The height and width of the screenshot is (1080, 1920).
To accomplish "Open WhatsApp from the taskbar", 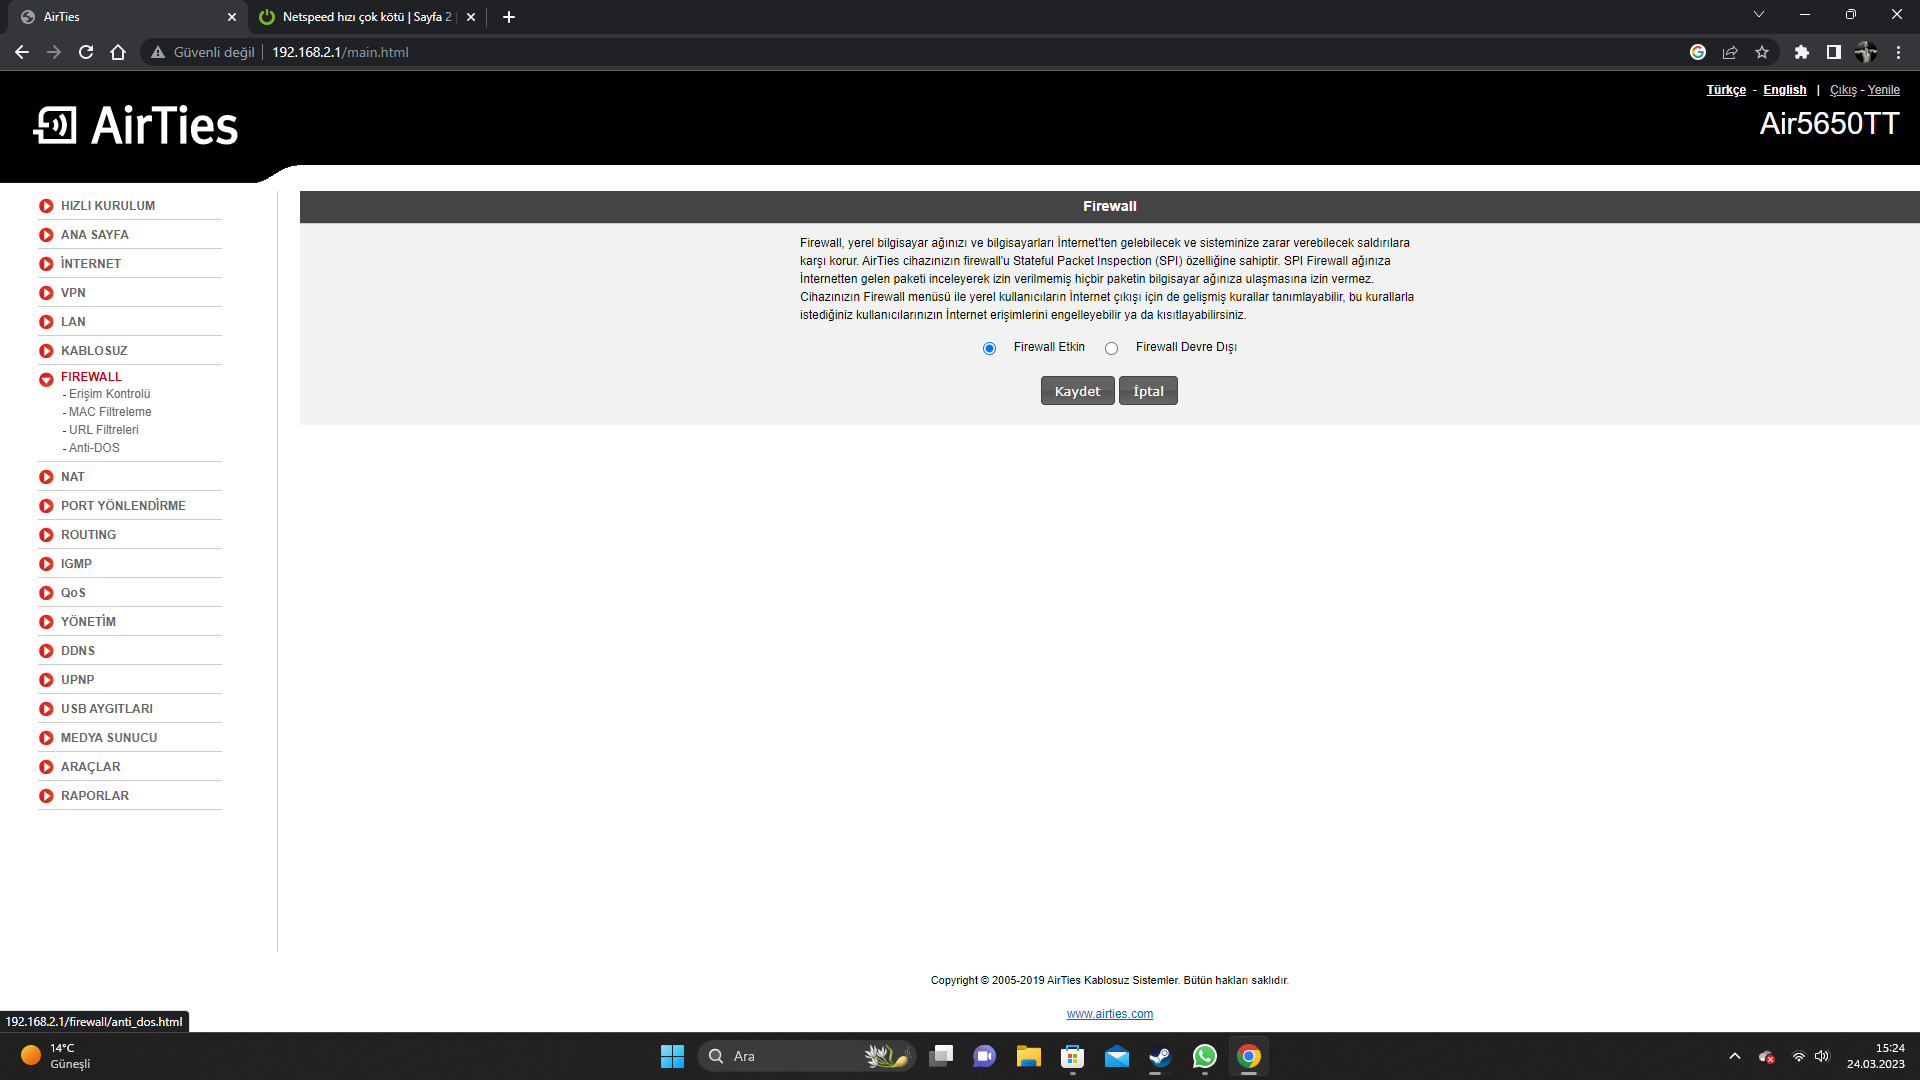I will pyautogui.click(x=1204, y=1056).
